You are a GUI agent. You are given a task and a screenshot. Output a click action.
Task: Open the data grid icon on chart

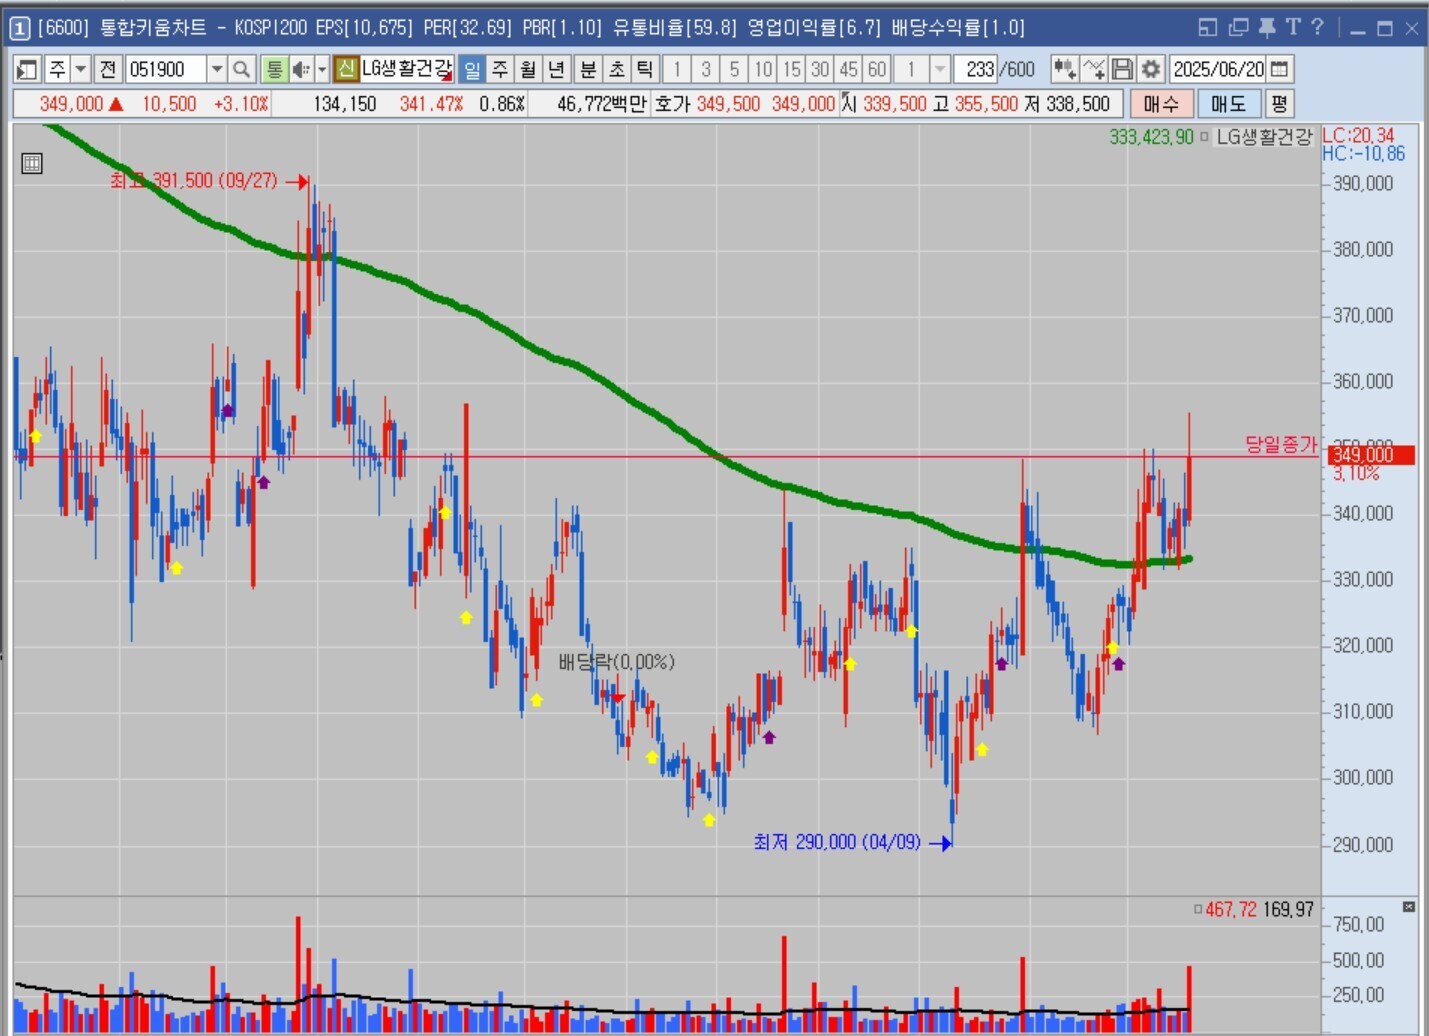(32, 163)
